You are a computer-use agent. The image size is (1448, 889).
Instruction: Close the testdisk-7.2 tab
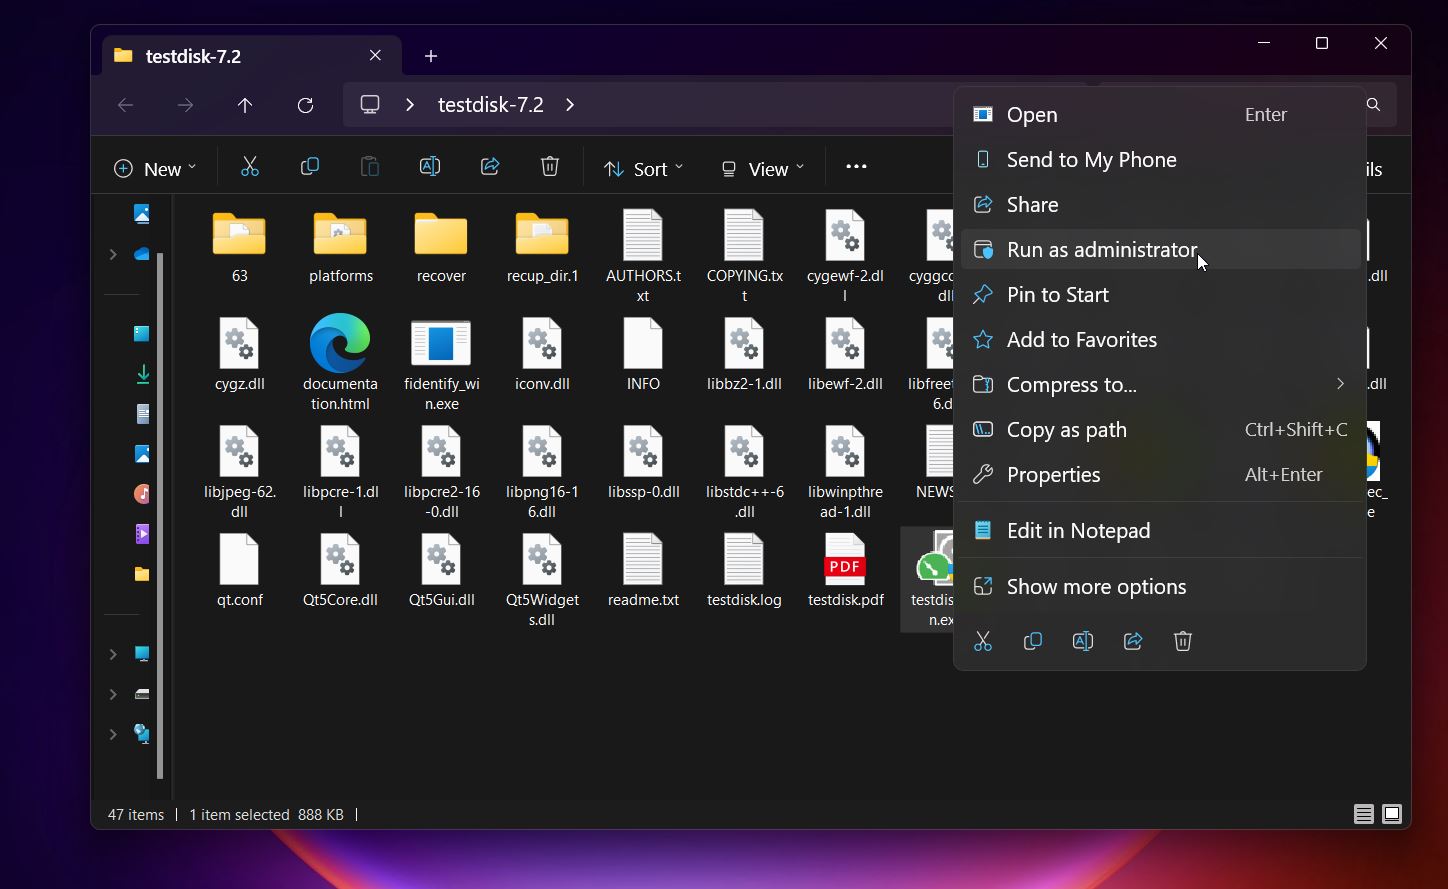pos(375,55)
